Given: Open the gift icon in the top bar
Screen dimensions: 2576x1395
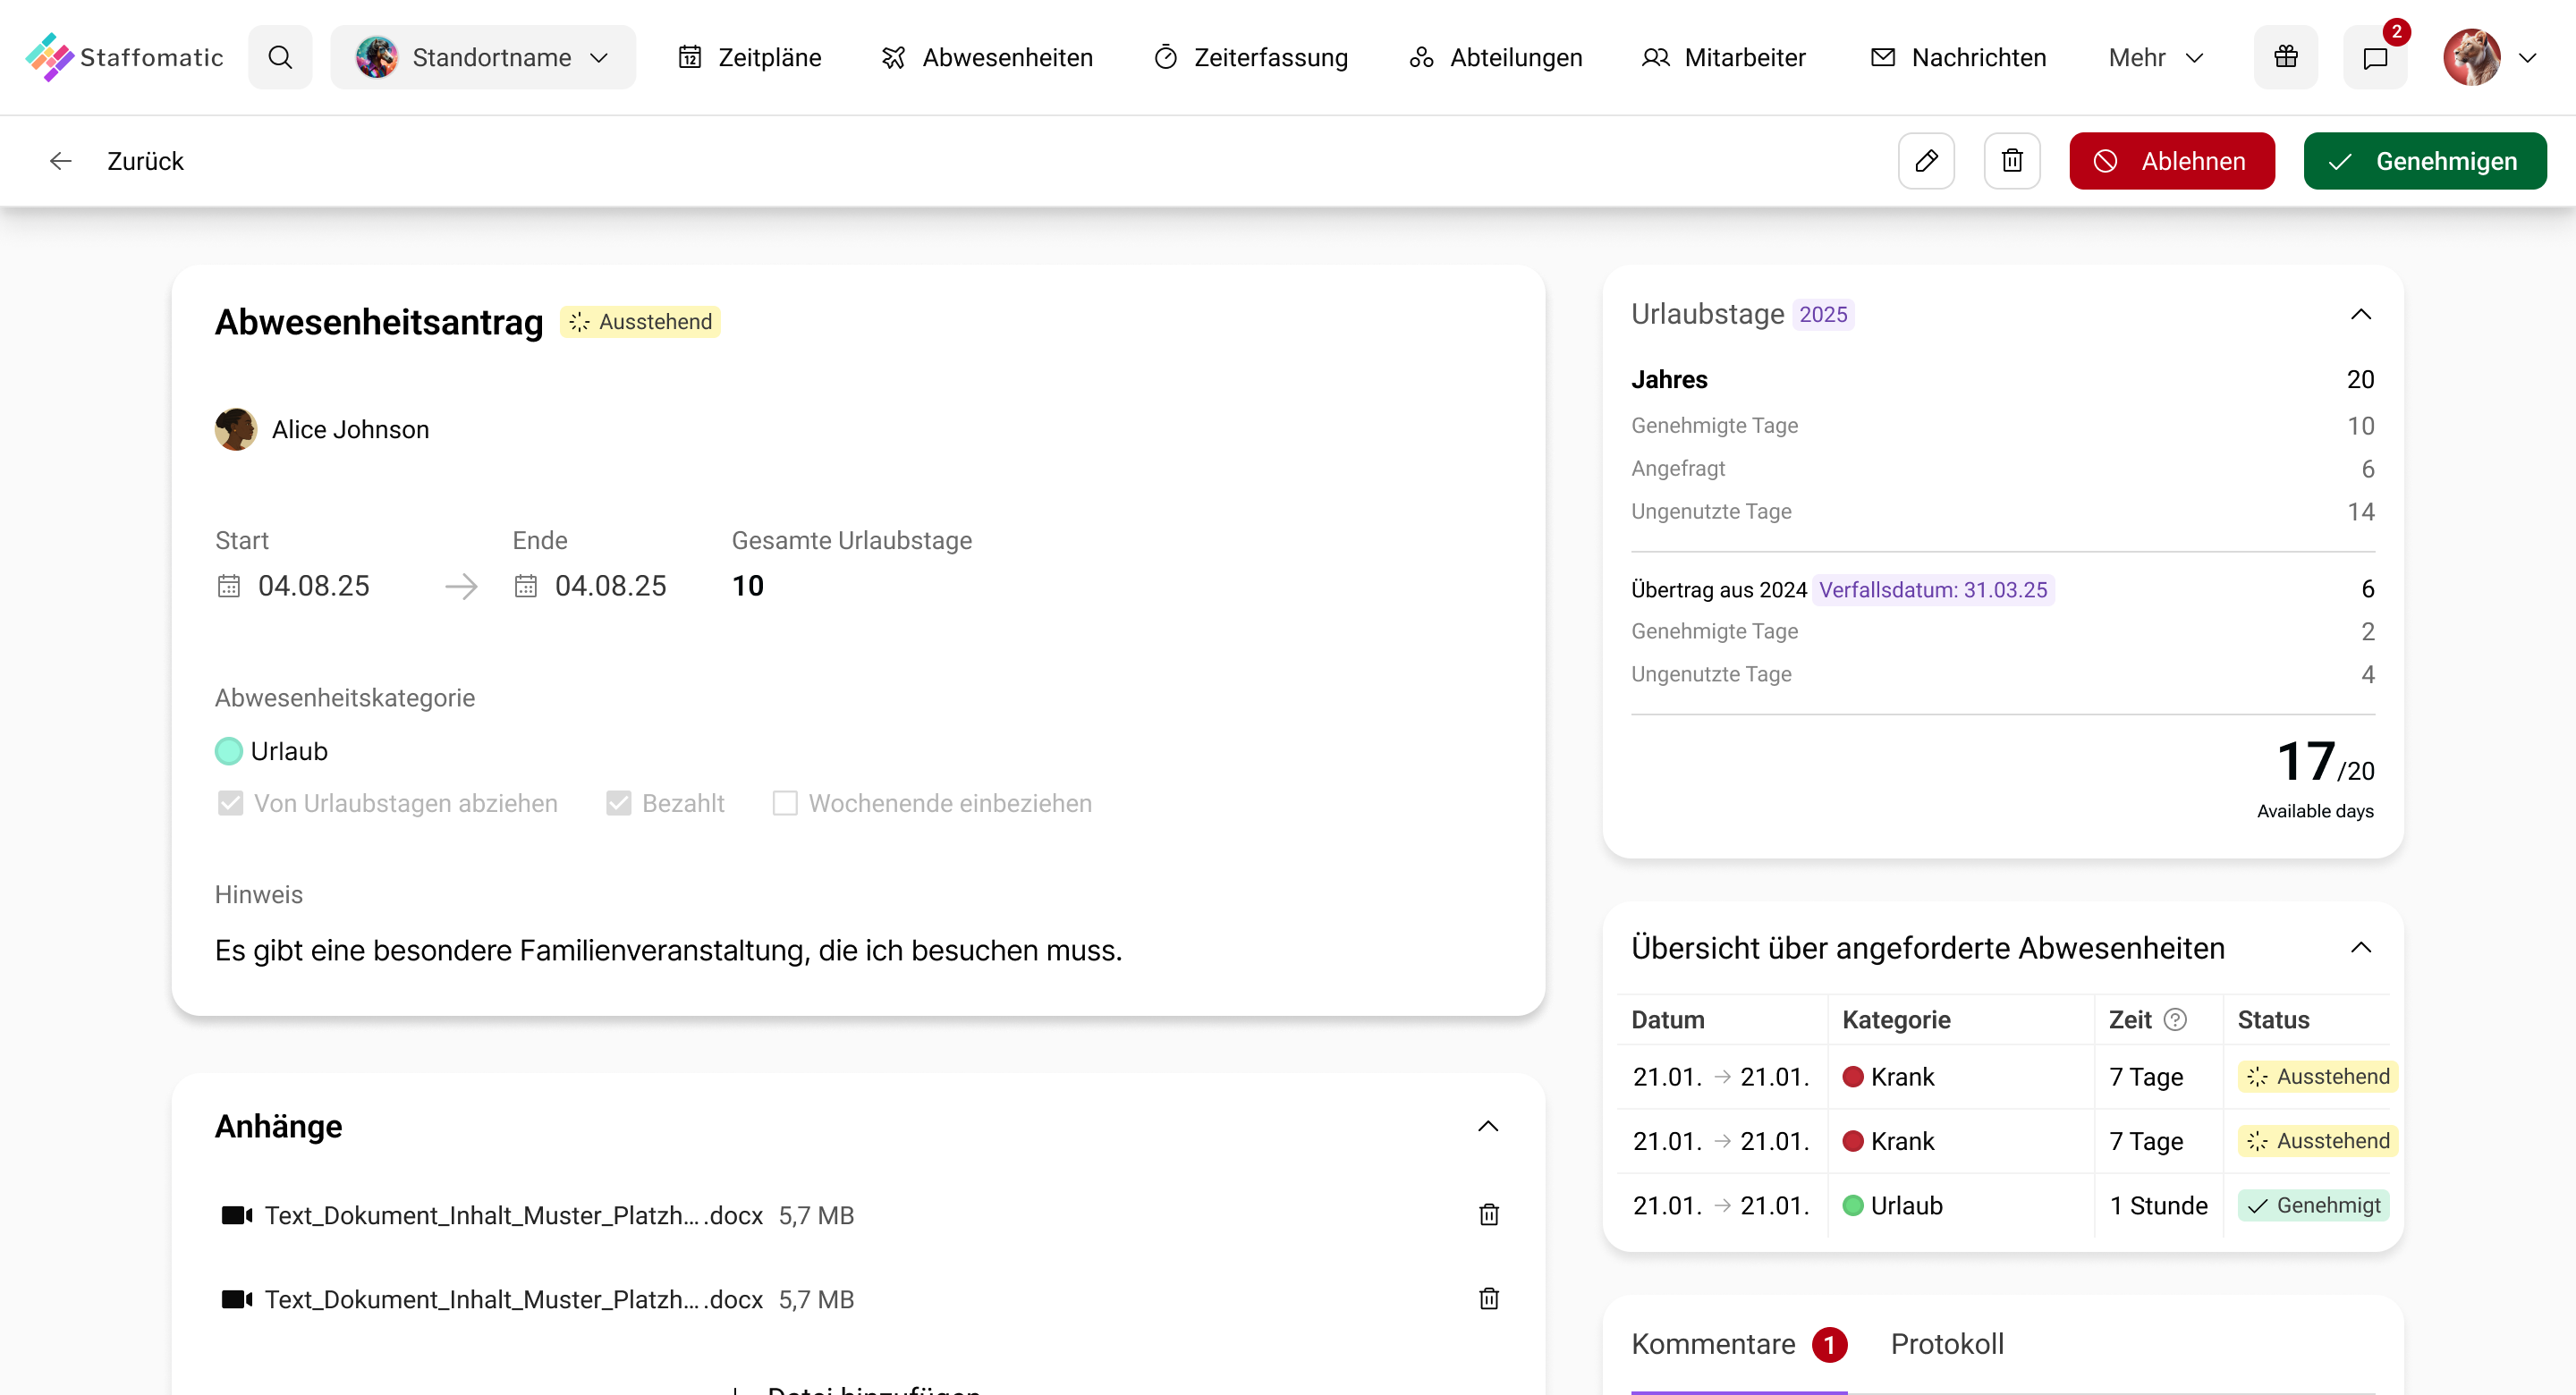Looking at the screenshot, I should point(2286,57).
